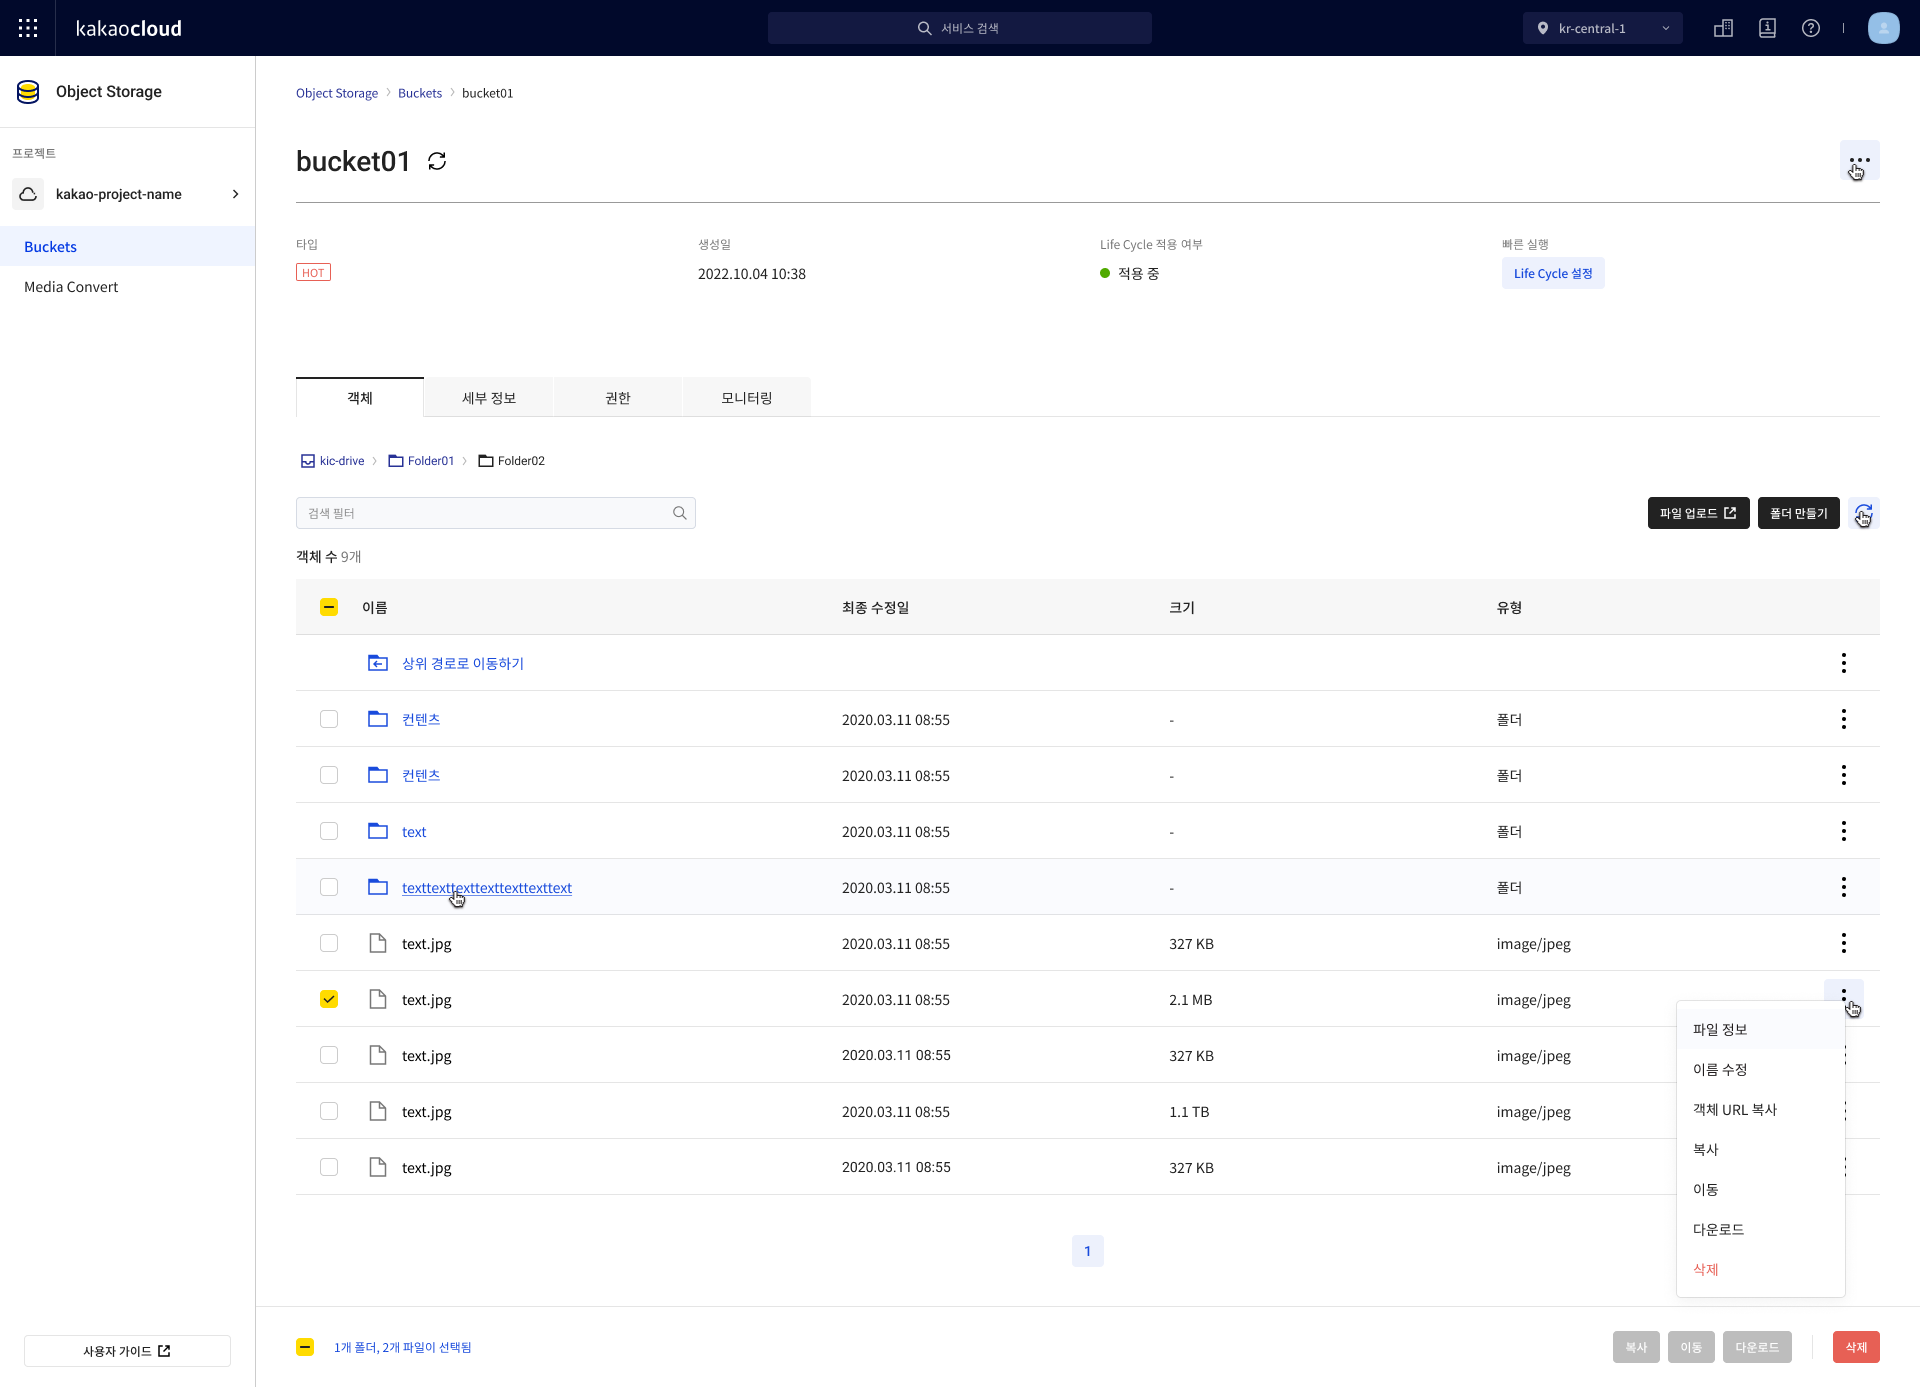Click the red 삭제 button in bottom bar
Viewport: 1920px width, 1387px height.
point(1856,1347)
